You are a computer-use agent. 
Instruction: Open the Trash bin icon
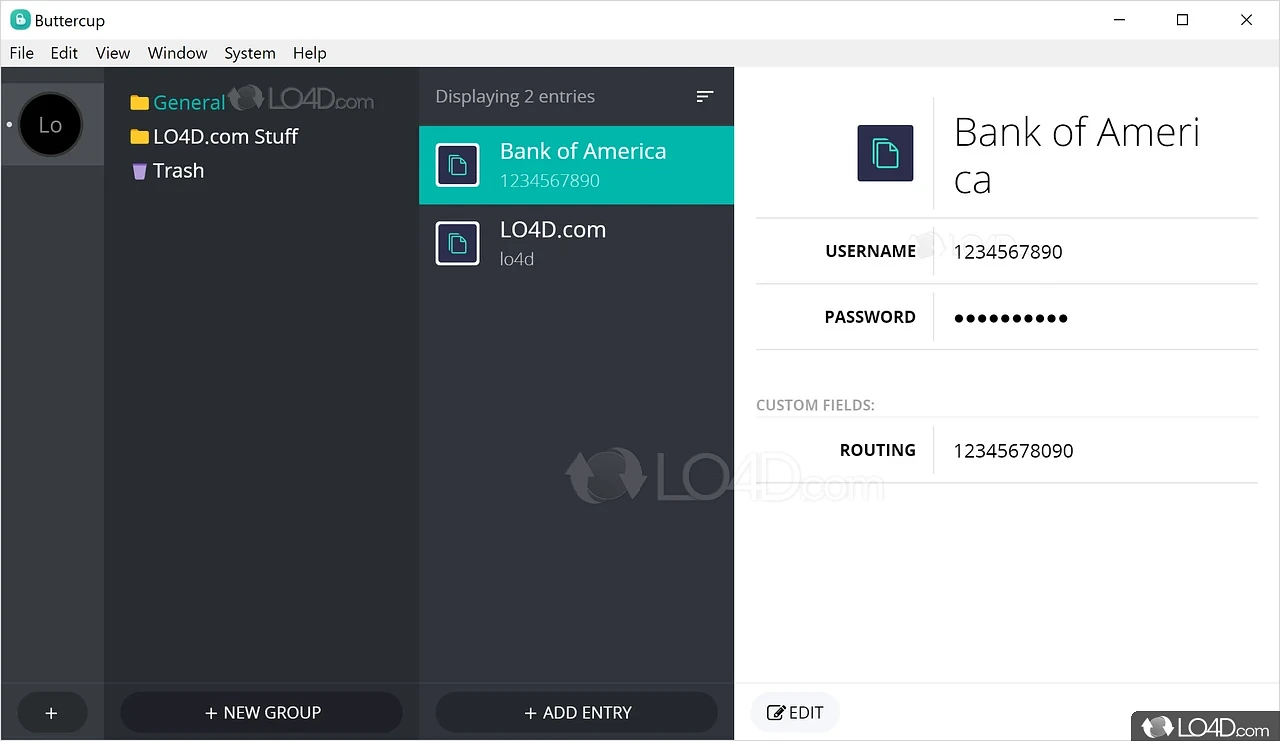tap(140, 171)
